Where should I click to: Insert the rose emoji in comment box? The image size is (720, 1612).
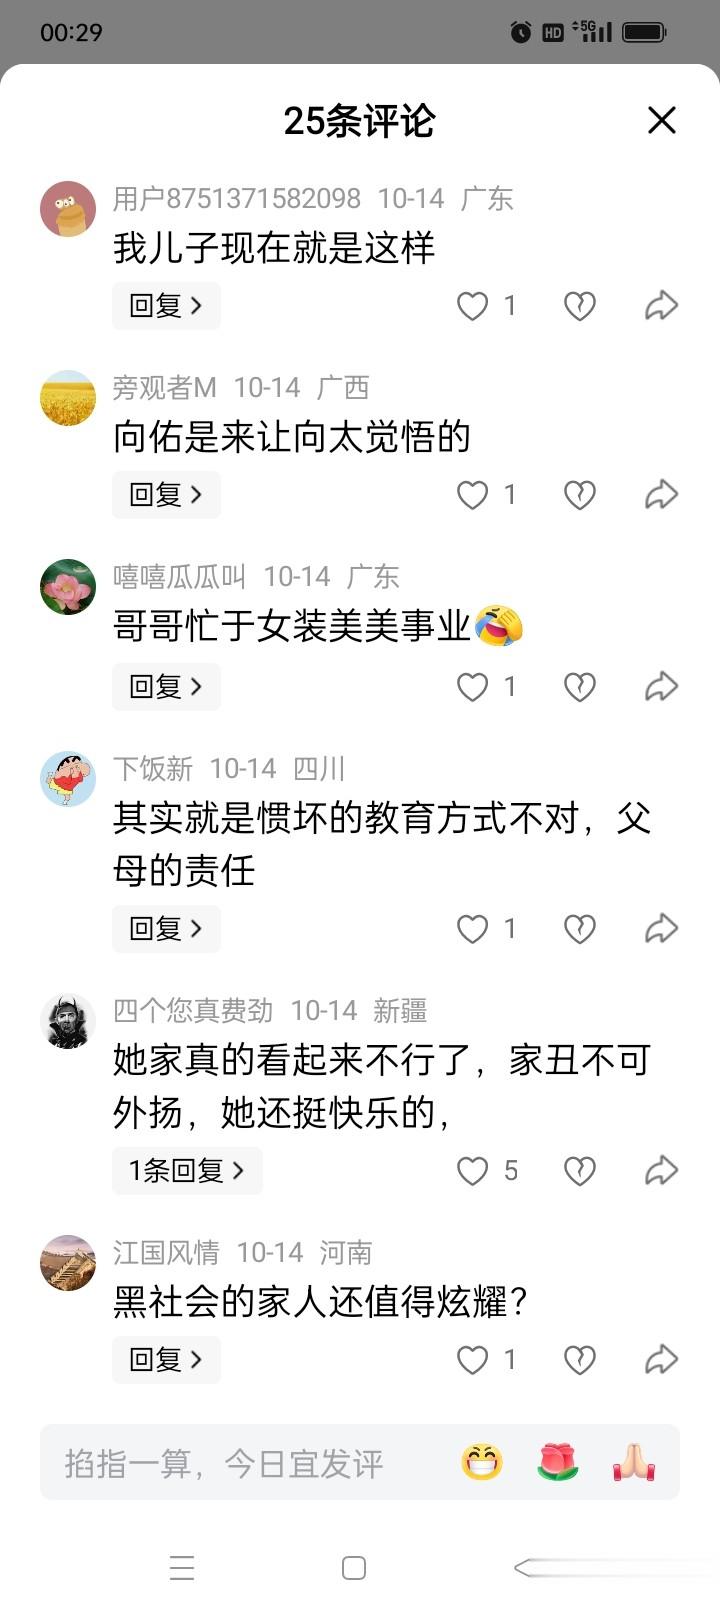click(558, 1463)
